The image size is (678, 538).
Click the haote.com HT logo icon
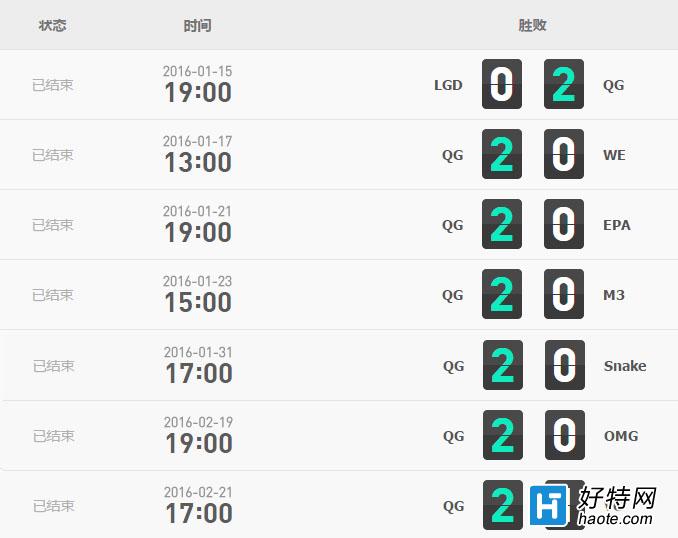(x=550, y=505)
